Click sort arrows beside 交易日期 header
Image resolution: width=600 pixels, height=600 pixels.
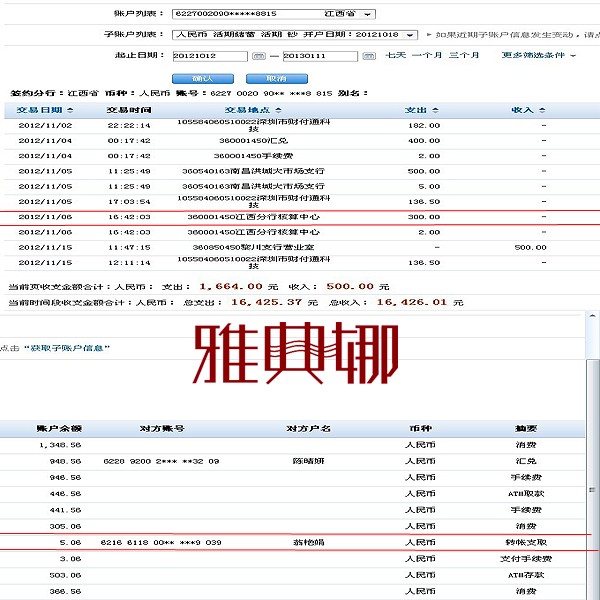[x=70, y=110]
